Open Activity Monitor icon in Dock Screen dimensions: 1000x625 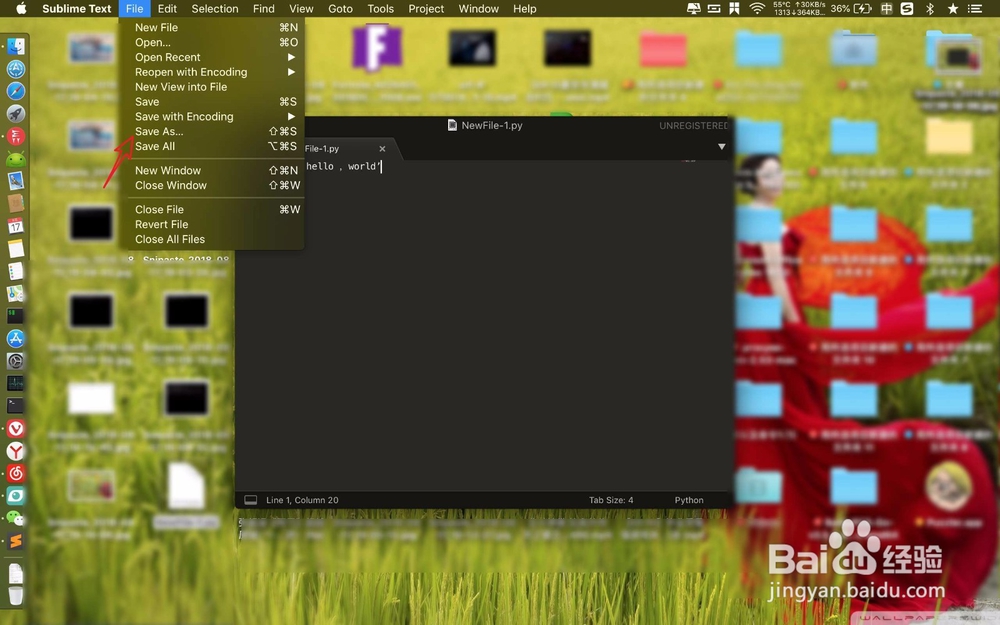[15, 383]
